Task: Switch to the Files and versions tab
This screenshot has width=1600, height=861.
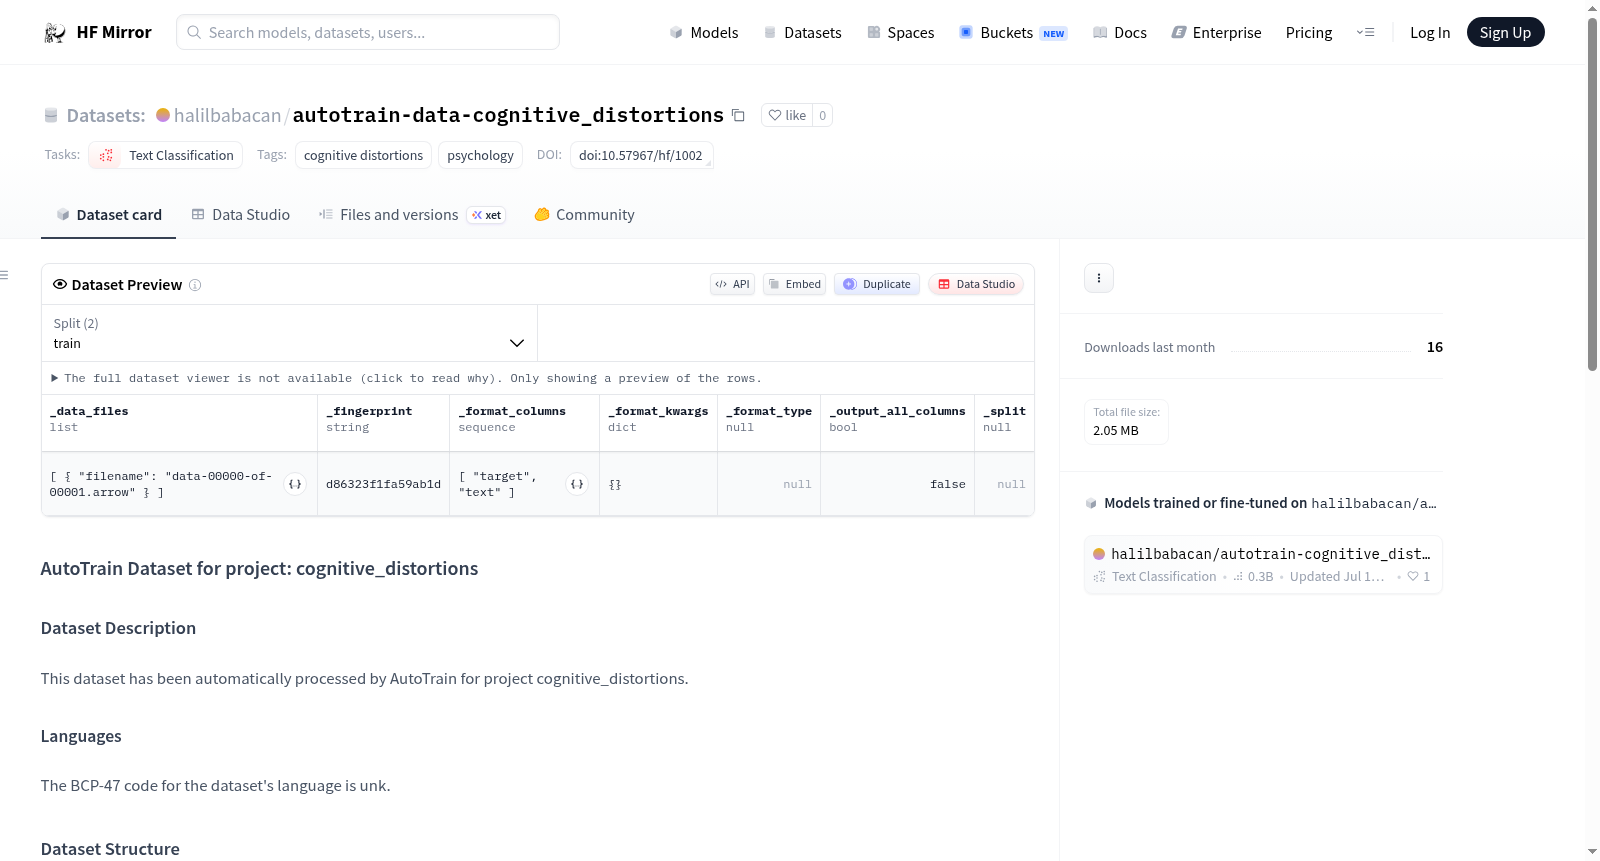Action: [x=412, y=215]
